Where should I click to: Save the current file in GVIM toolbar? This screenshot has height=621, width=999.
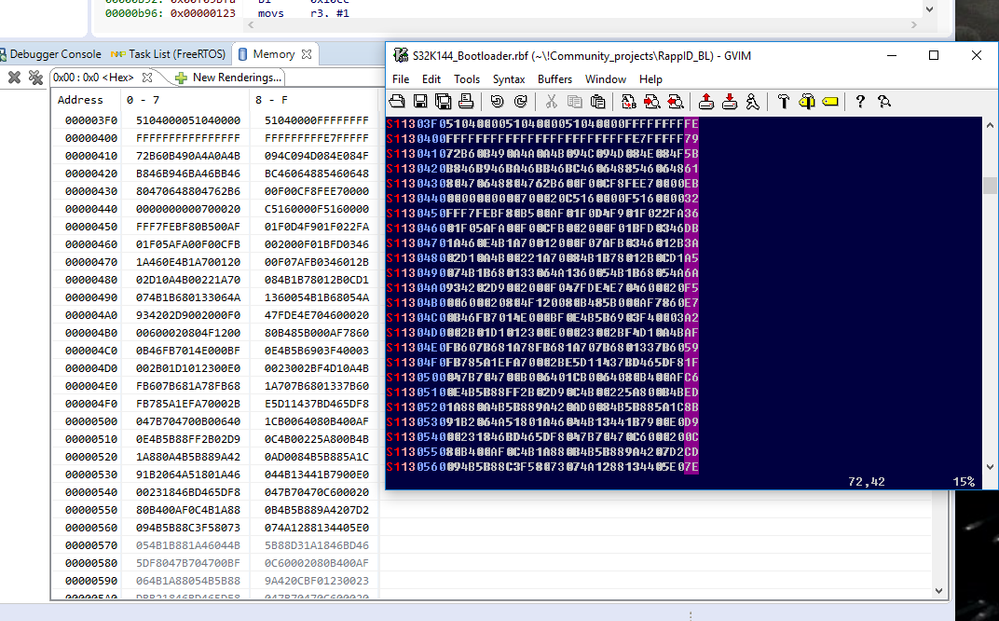(x=420, y=101)
